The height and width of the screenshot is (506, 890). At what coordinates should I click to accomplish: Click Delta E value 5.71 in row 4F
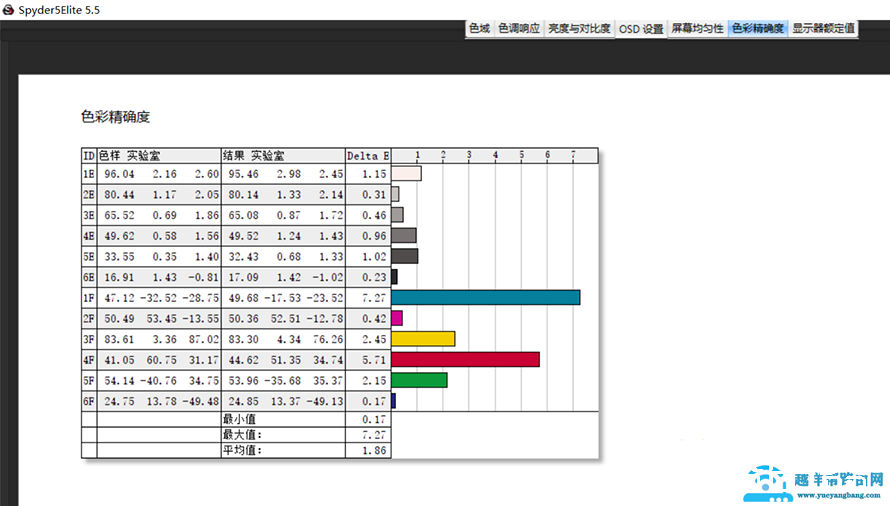[x=374, y=360]
